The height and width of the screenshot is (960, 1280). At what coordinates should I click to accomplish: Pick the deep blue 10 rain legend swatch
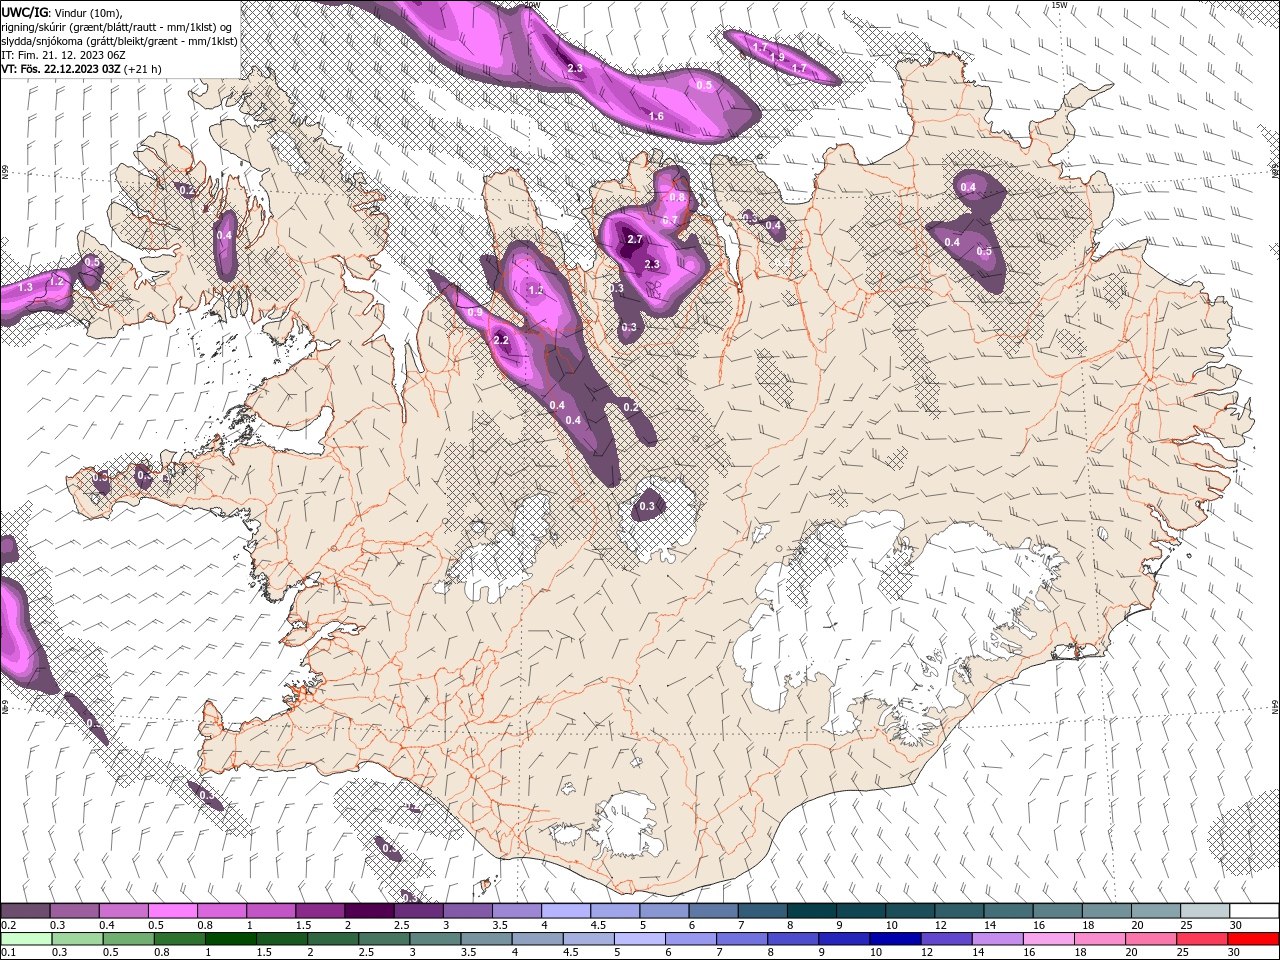coord(896,939)
